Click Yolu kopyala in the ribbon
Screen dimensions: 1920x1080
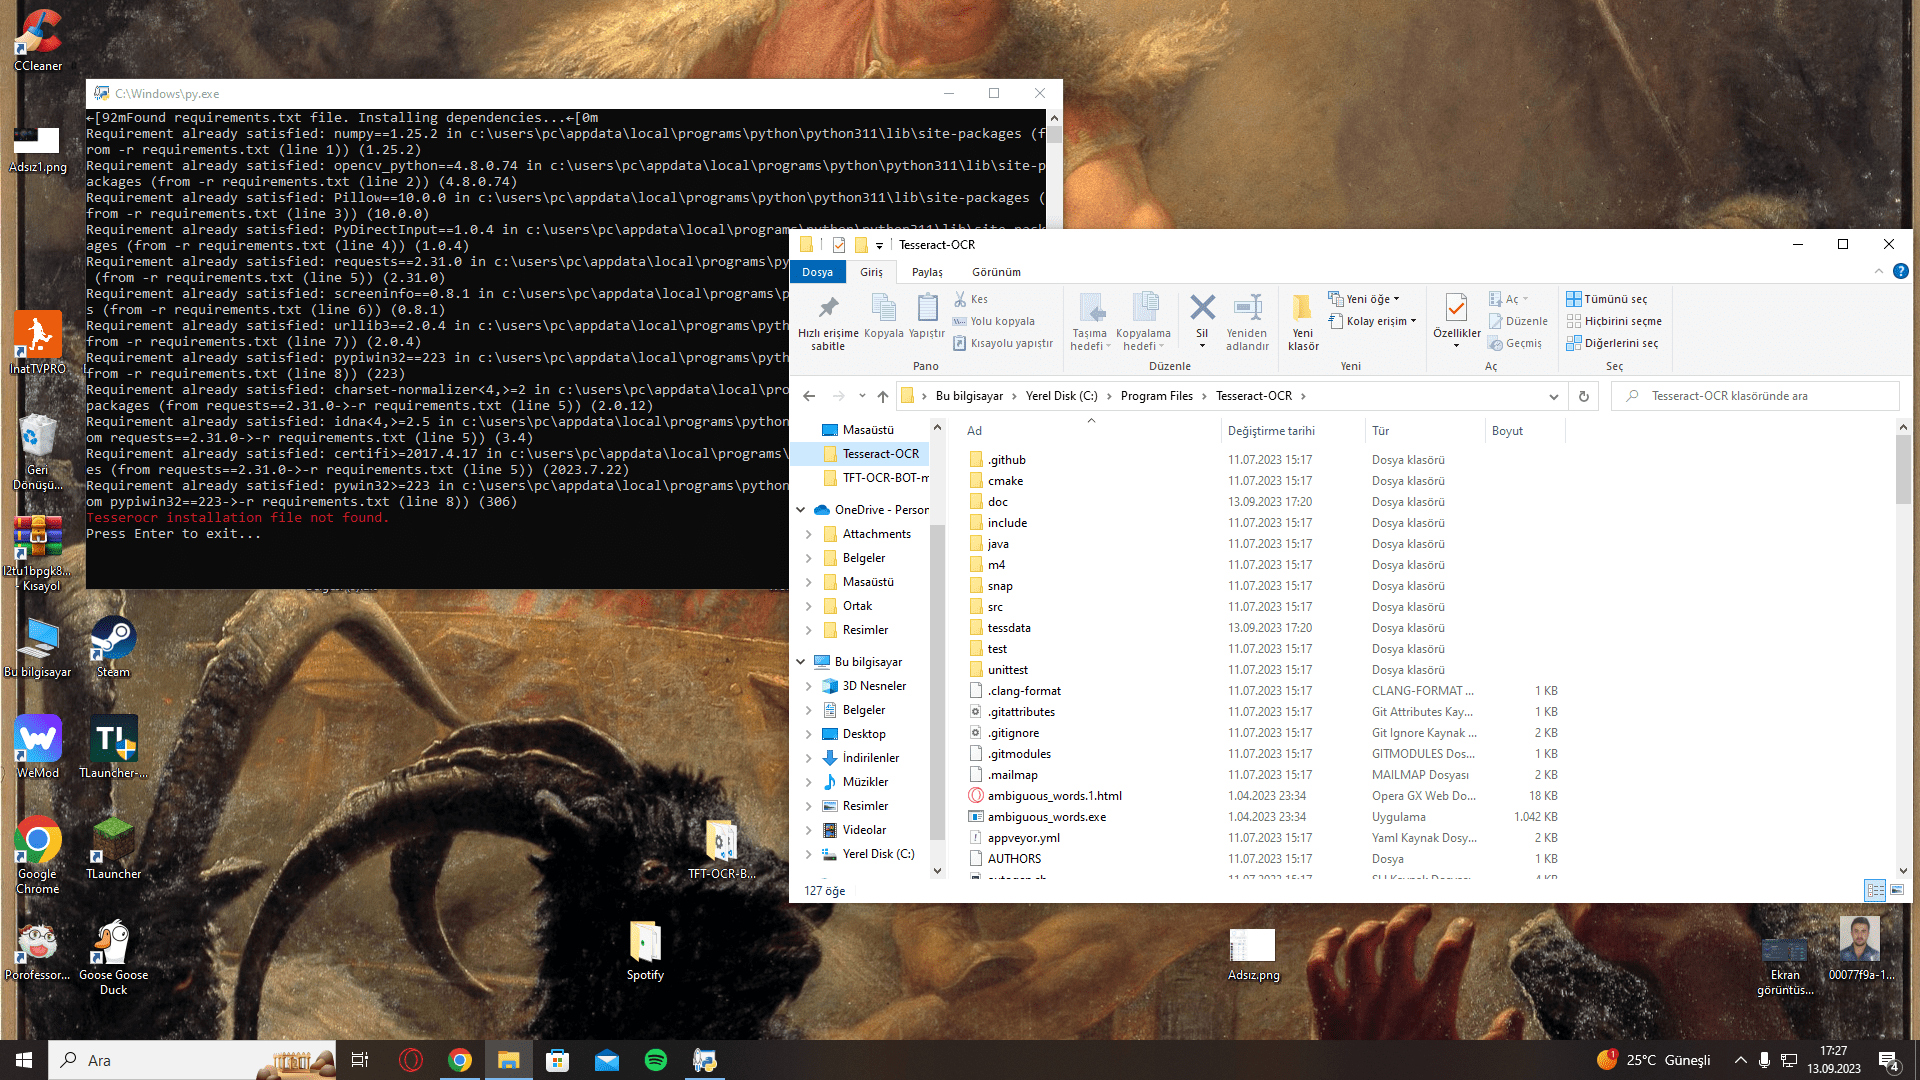[994, 321]
